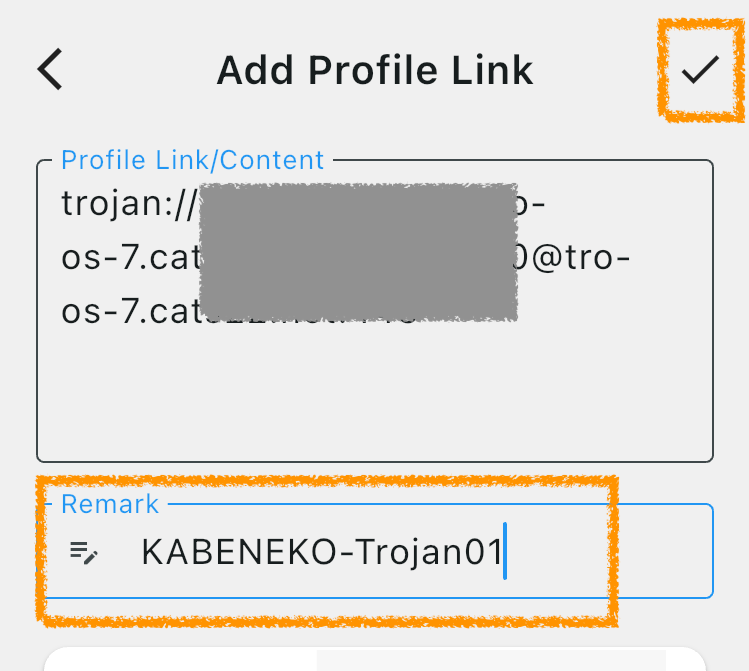Tap the gray redacted block in link
Image resolution: width=749 pixels, height=671 pixels.
tap(358, 252)
